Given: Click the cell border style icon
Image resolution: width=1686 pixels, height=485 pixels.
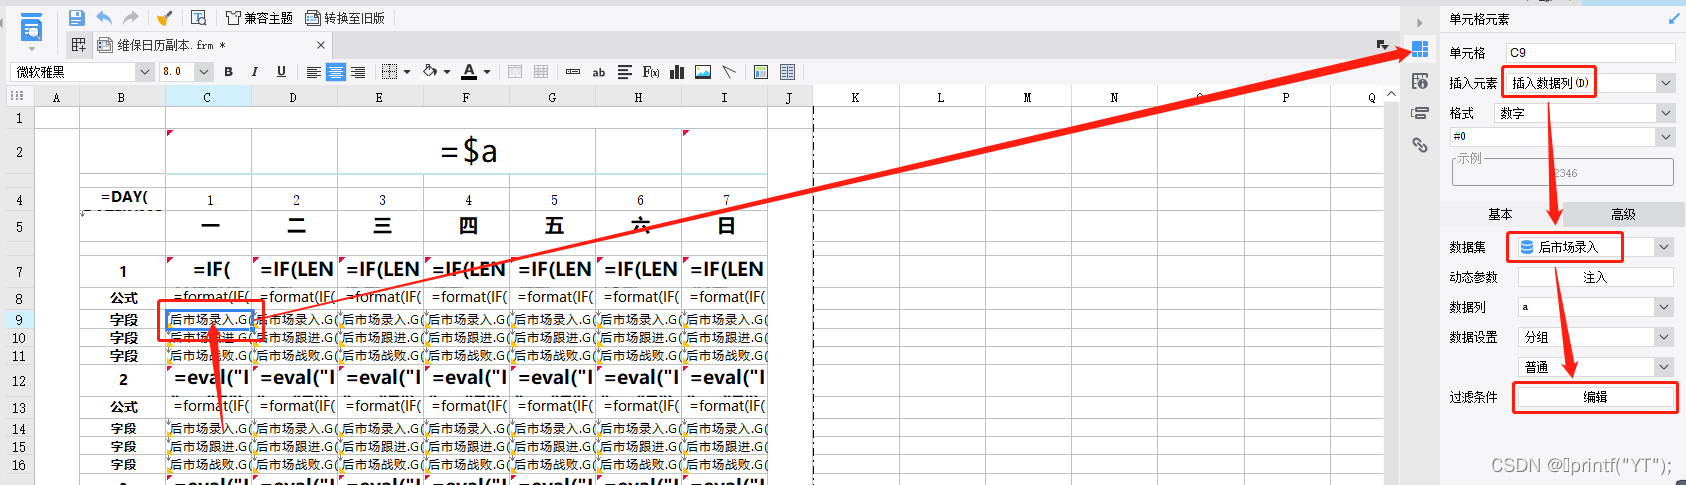Looking at the screenshot, I should (x=390, y=72).
